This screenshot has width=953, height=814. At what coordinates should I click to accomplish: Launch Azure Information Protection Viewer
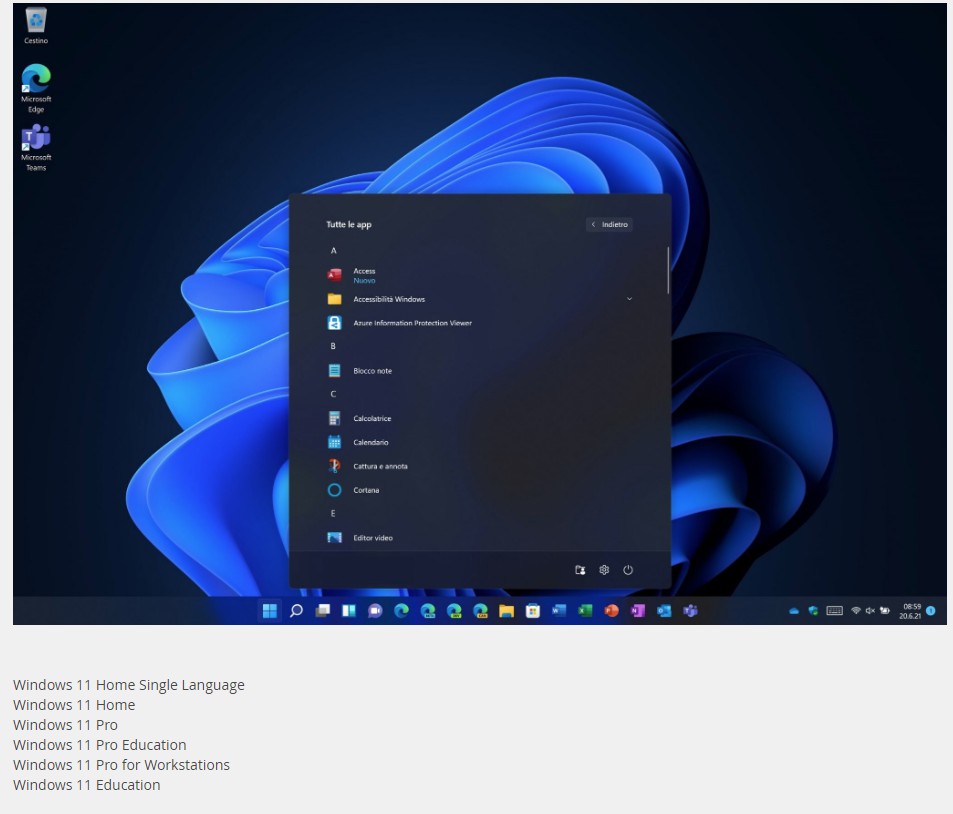pos(480,323)
